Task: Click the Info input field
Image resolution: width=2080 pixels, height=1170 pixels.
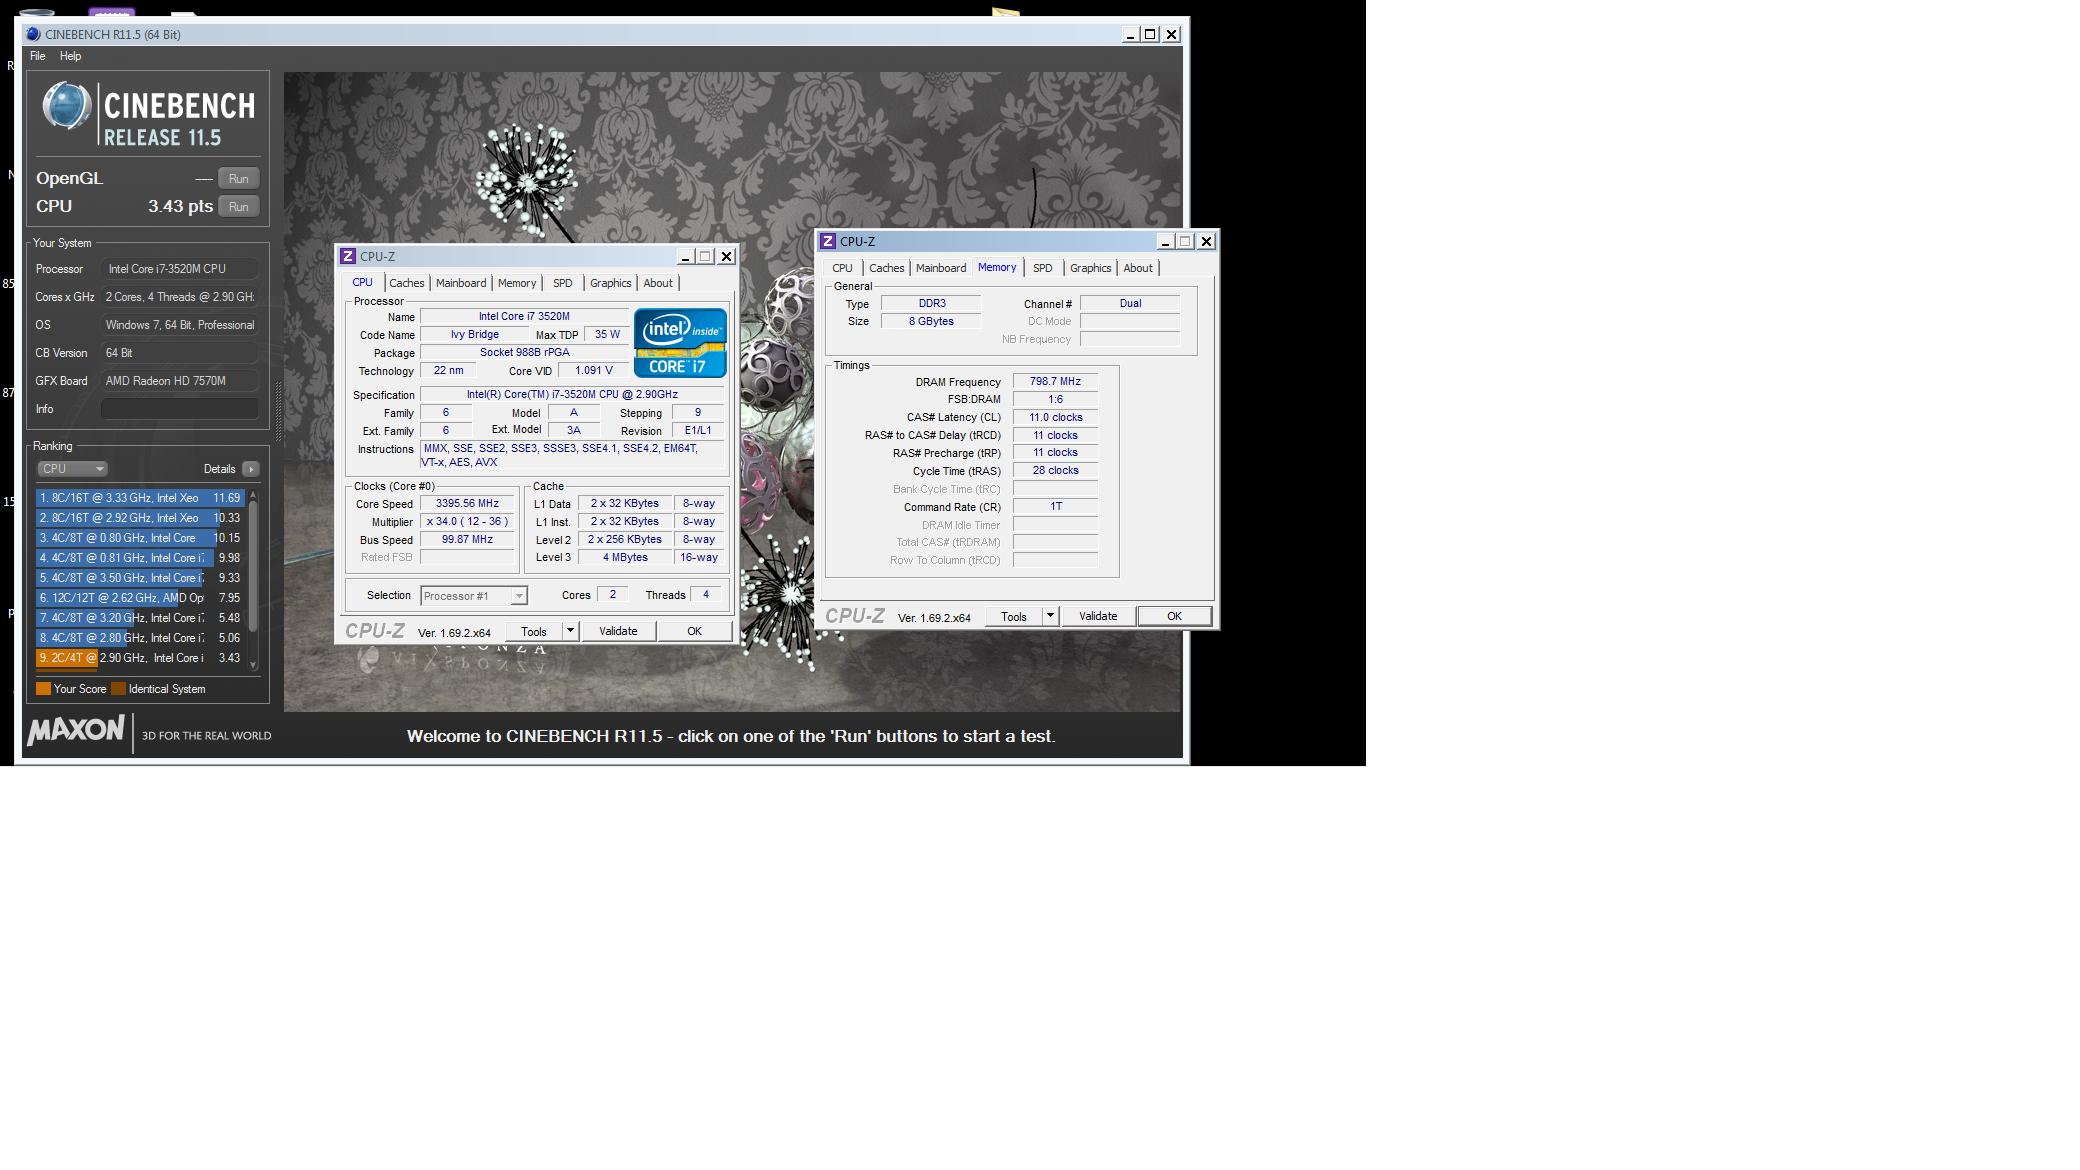Action: (180, 409)
